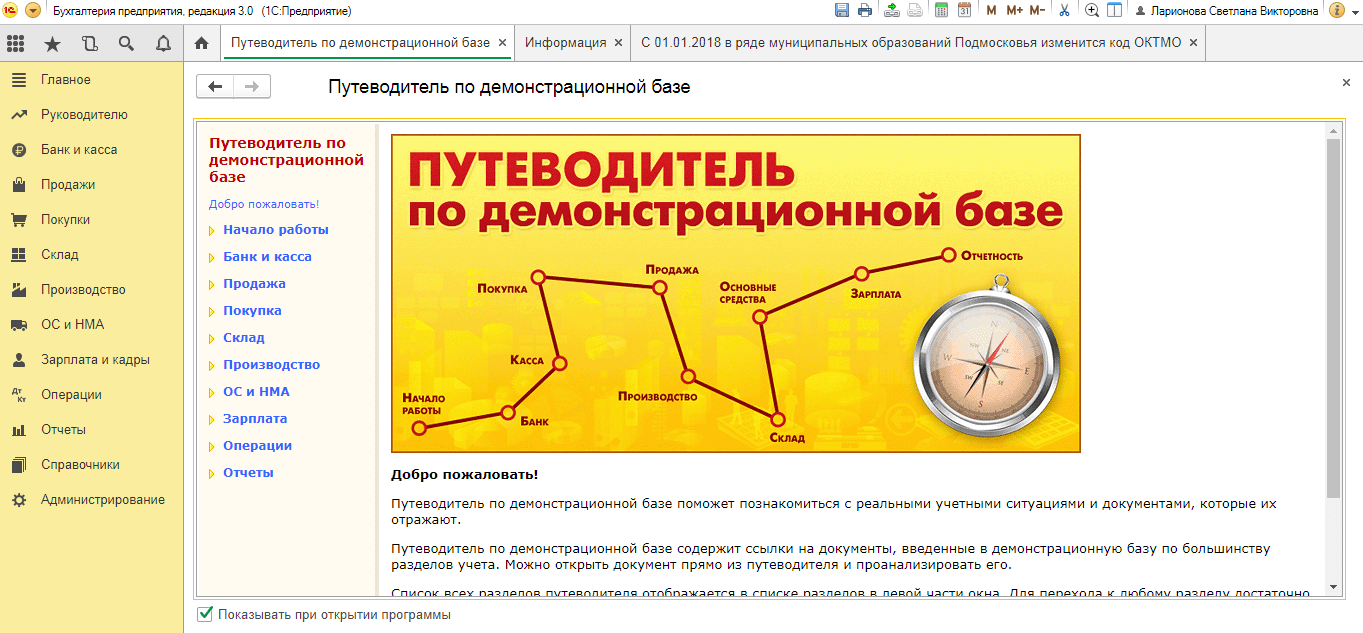Screen dimensions: 1363x633
Task: Open dropdown arrow beside info icon
Action: [x=1354, y=10]
